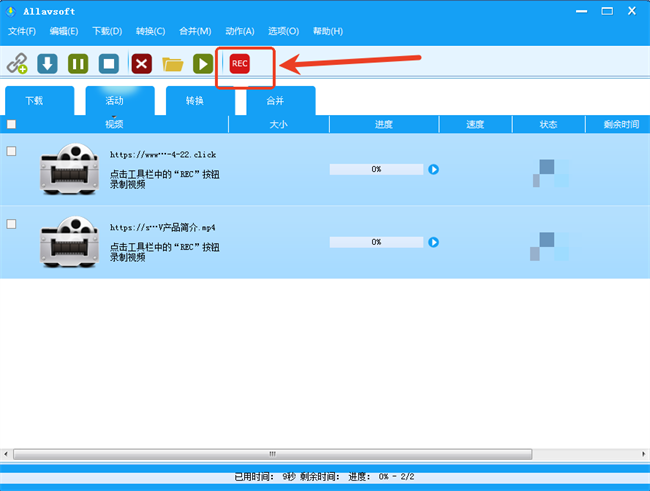
Task: Open the 文件(F) menu
Action: click(22, 32)
